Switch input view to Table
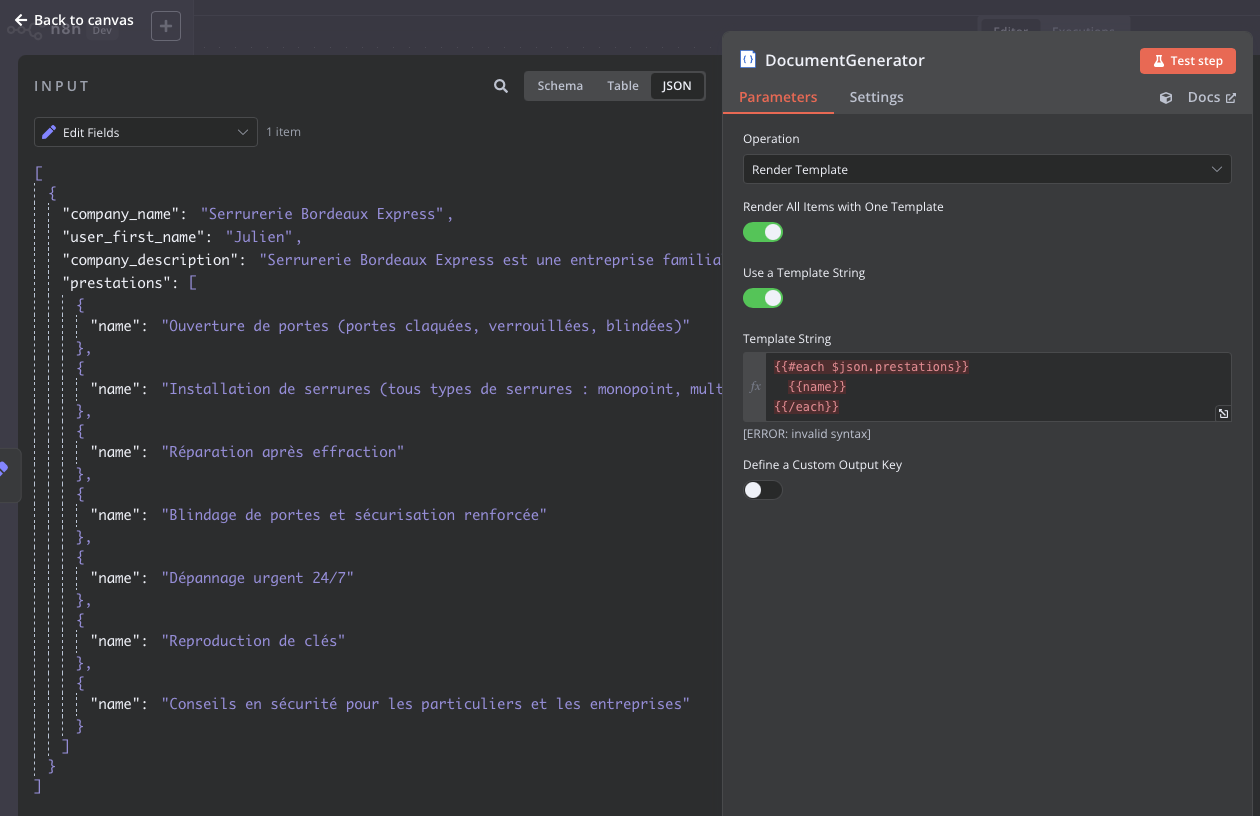The image size is (1260, 816). [x=622, y=86]
